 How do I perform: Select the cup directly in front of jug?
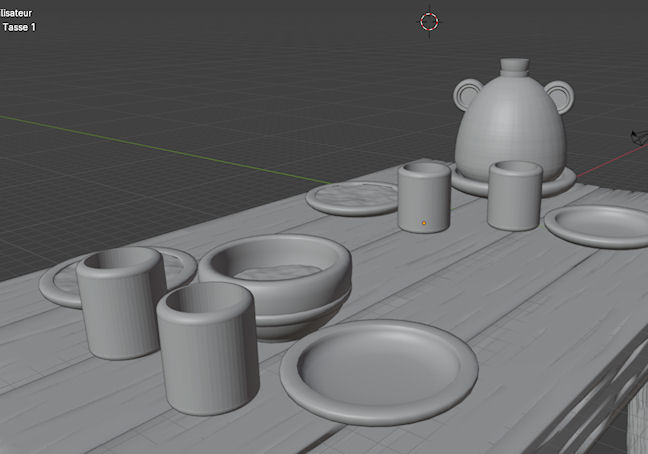pos(514,195)
